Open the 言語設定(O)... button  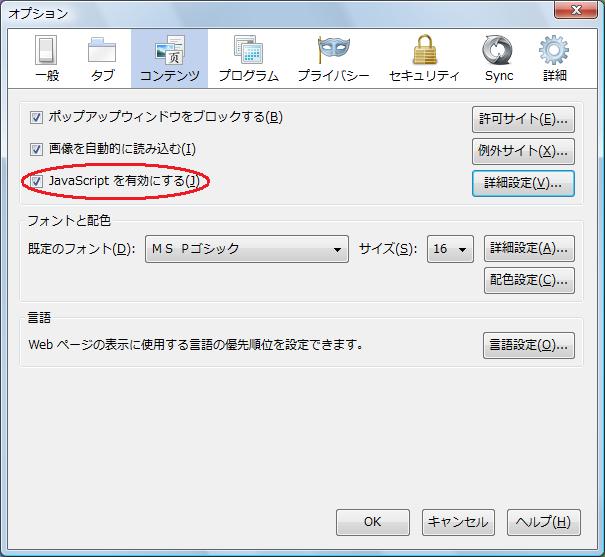tap(529, 346)
